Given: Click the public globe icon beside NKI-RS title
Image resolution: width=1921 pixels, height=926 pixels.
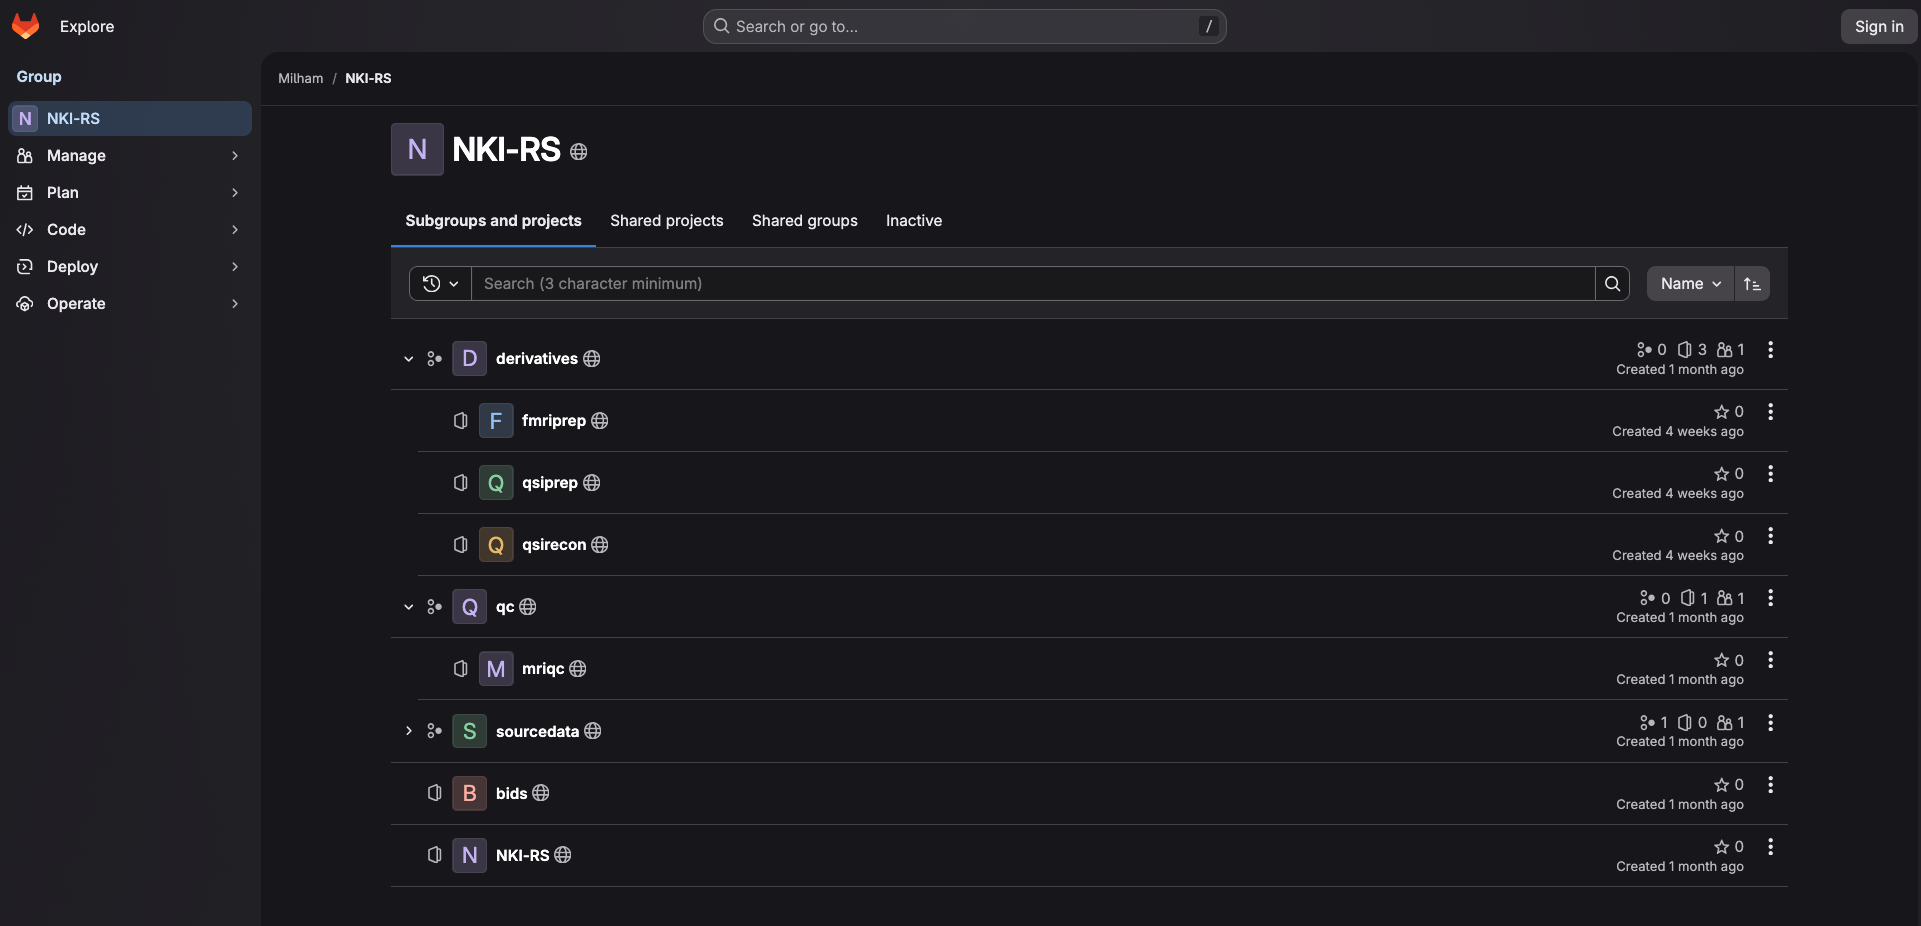Looking at the screenshot, I should (578, 152).
